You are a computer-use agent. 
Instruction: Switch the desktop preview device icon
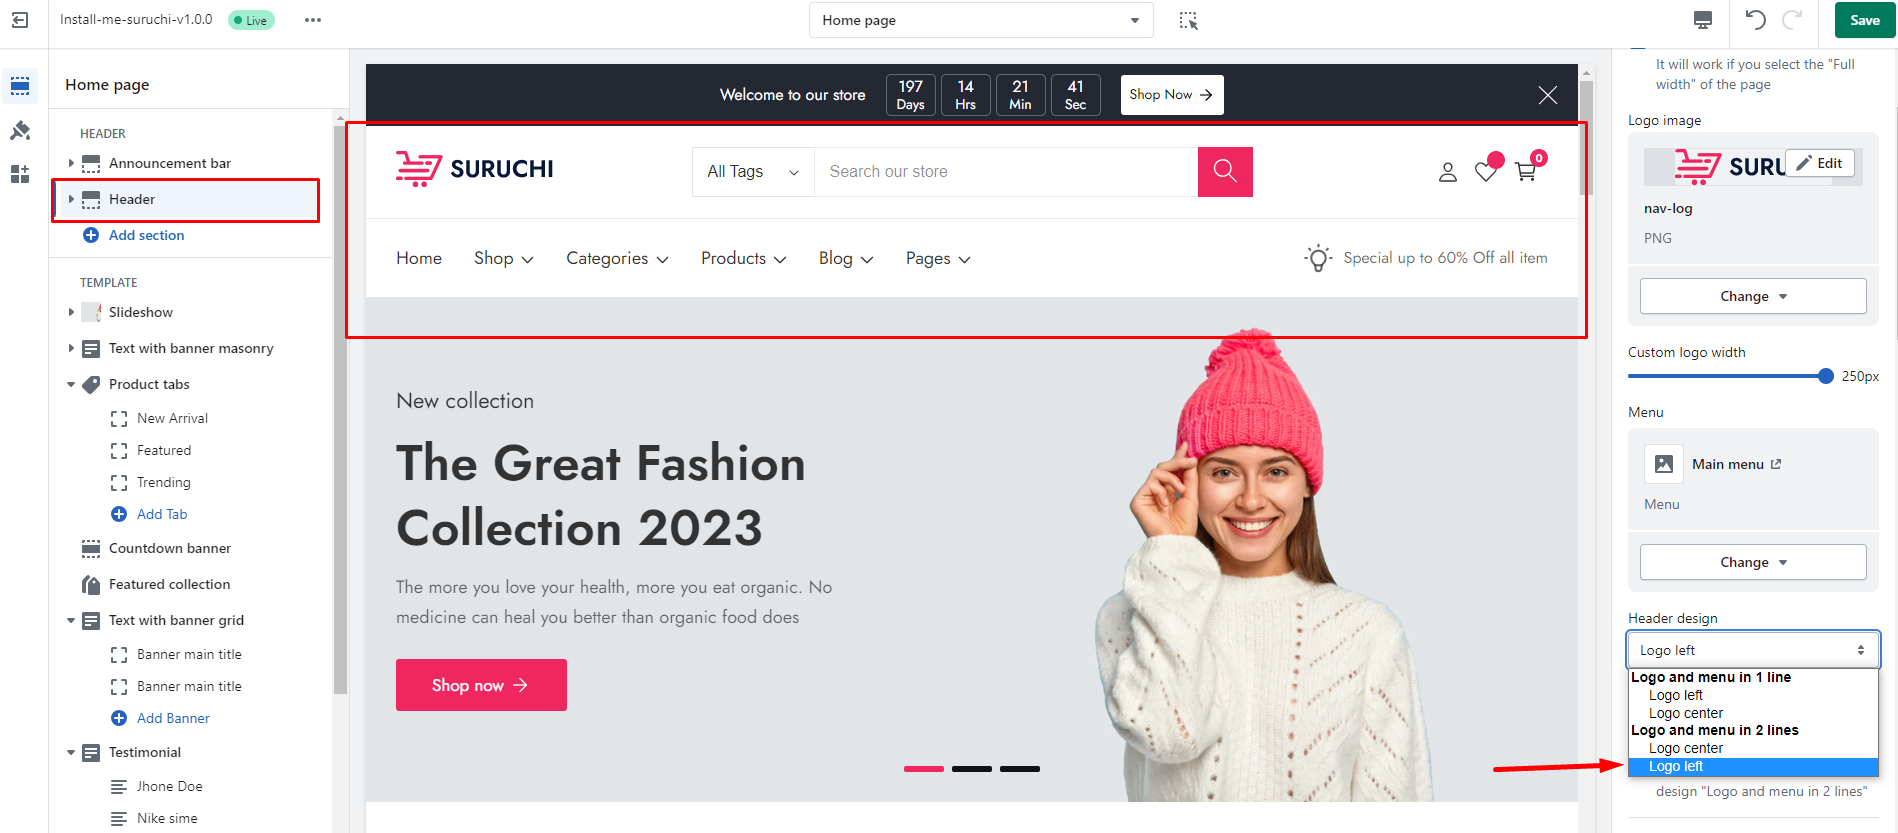1703,20
